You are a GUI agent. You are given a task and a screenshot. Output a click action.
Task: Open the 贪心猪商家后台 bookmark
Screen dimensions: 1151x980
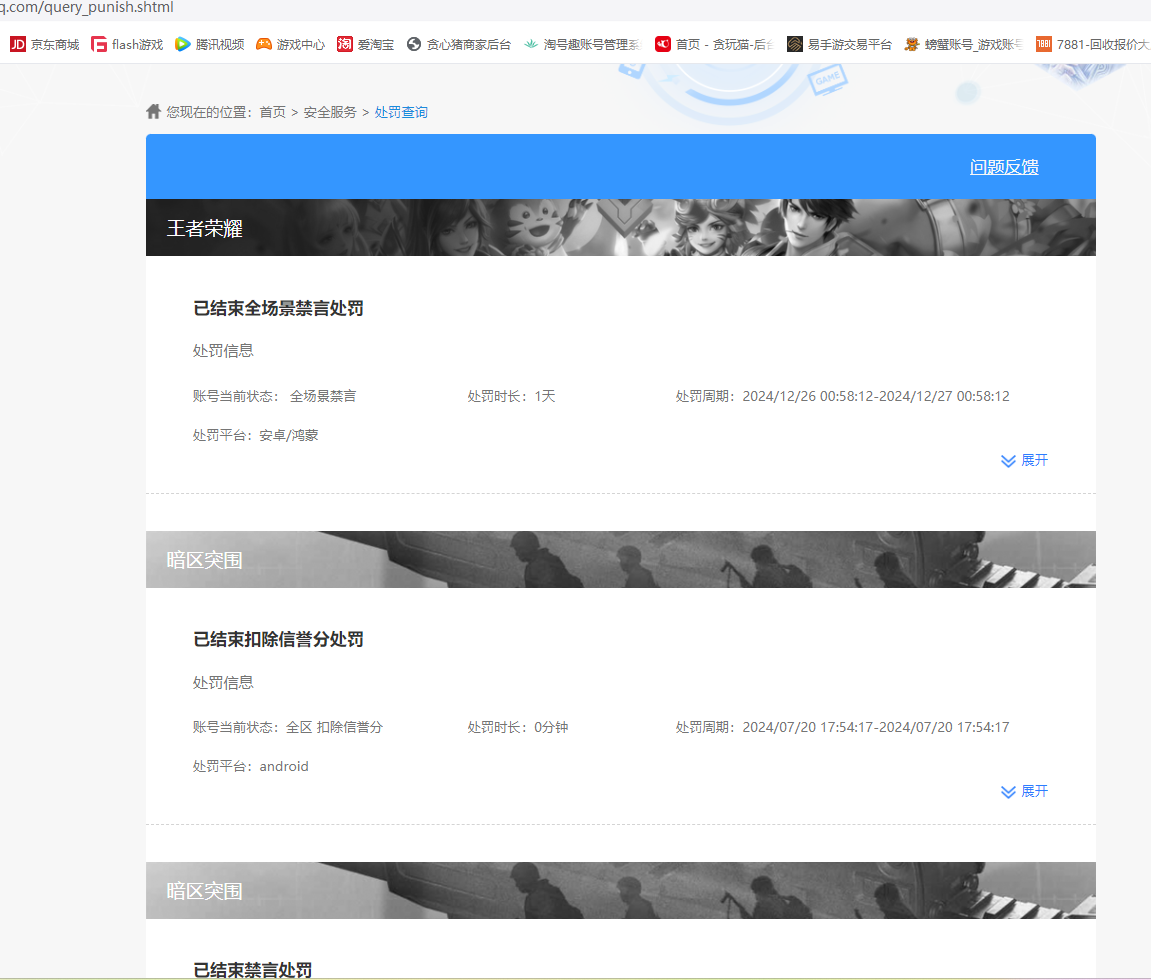[458, 43]
